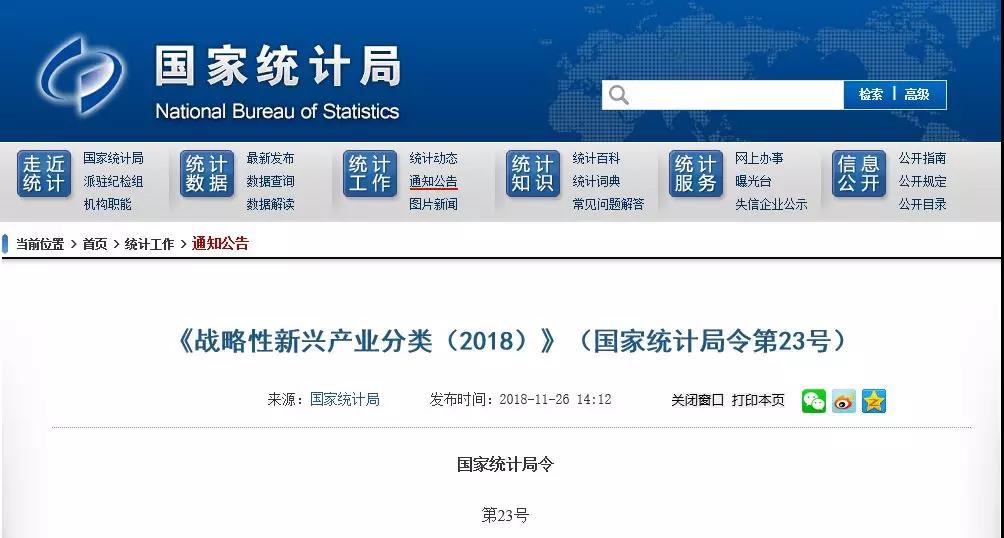Go to 首页 in breadcrumb
The height and width of the screenshot is (538, 1004).
tap(95, 244)
